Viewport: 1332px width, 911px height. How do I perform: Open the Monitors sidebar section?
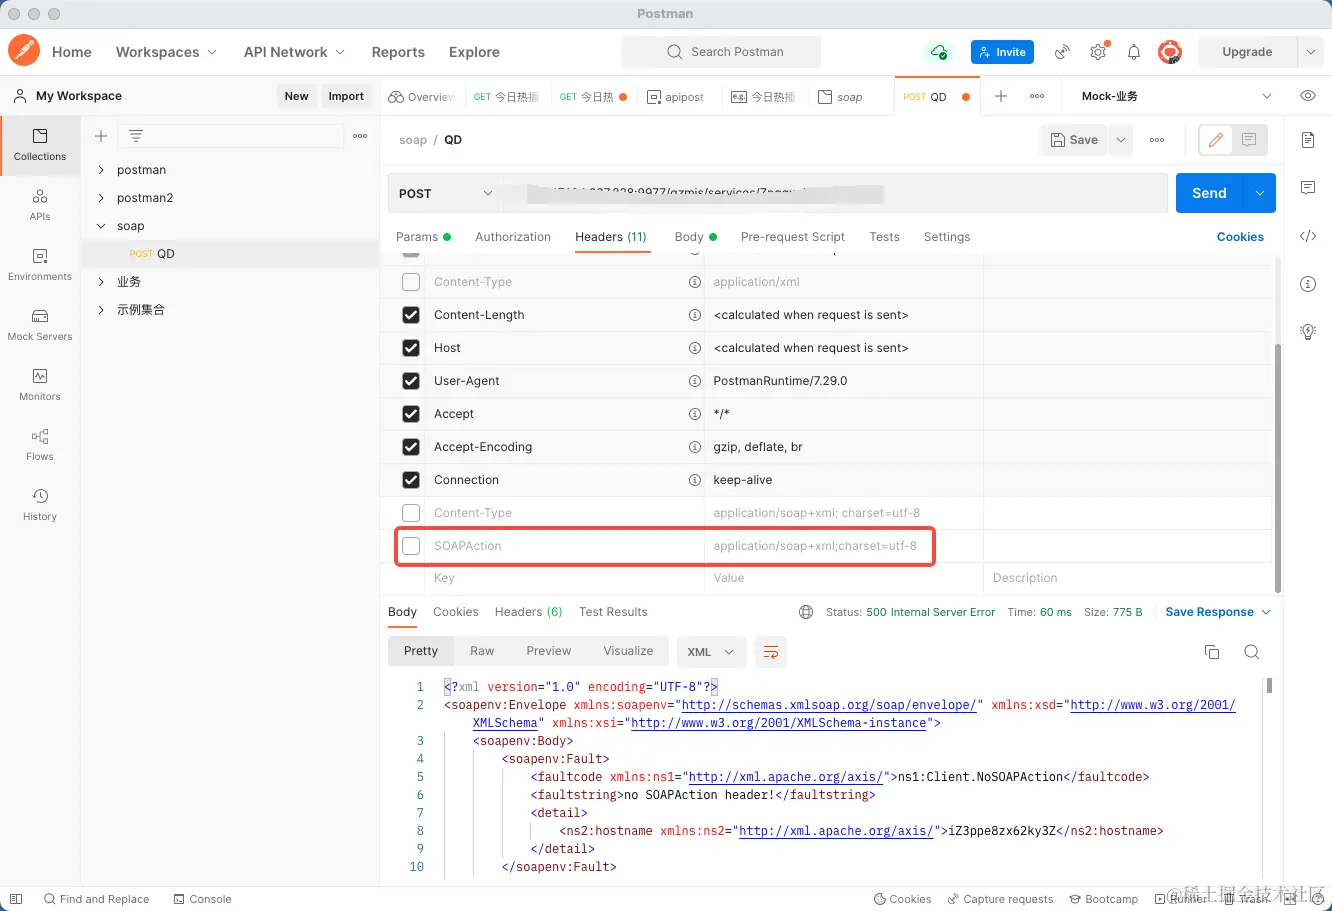[x=40, y=385]
